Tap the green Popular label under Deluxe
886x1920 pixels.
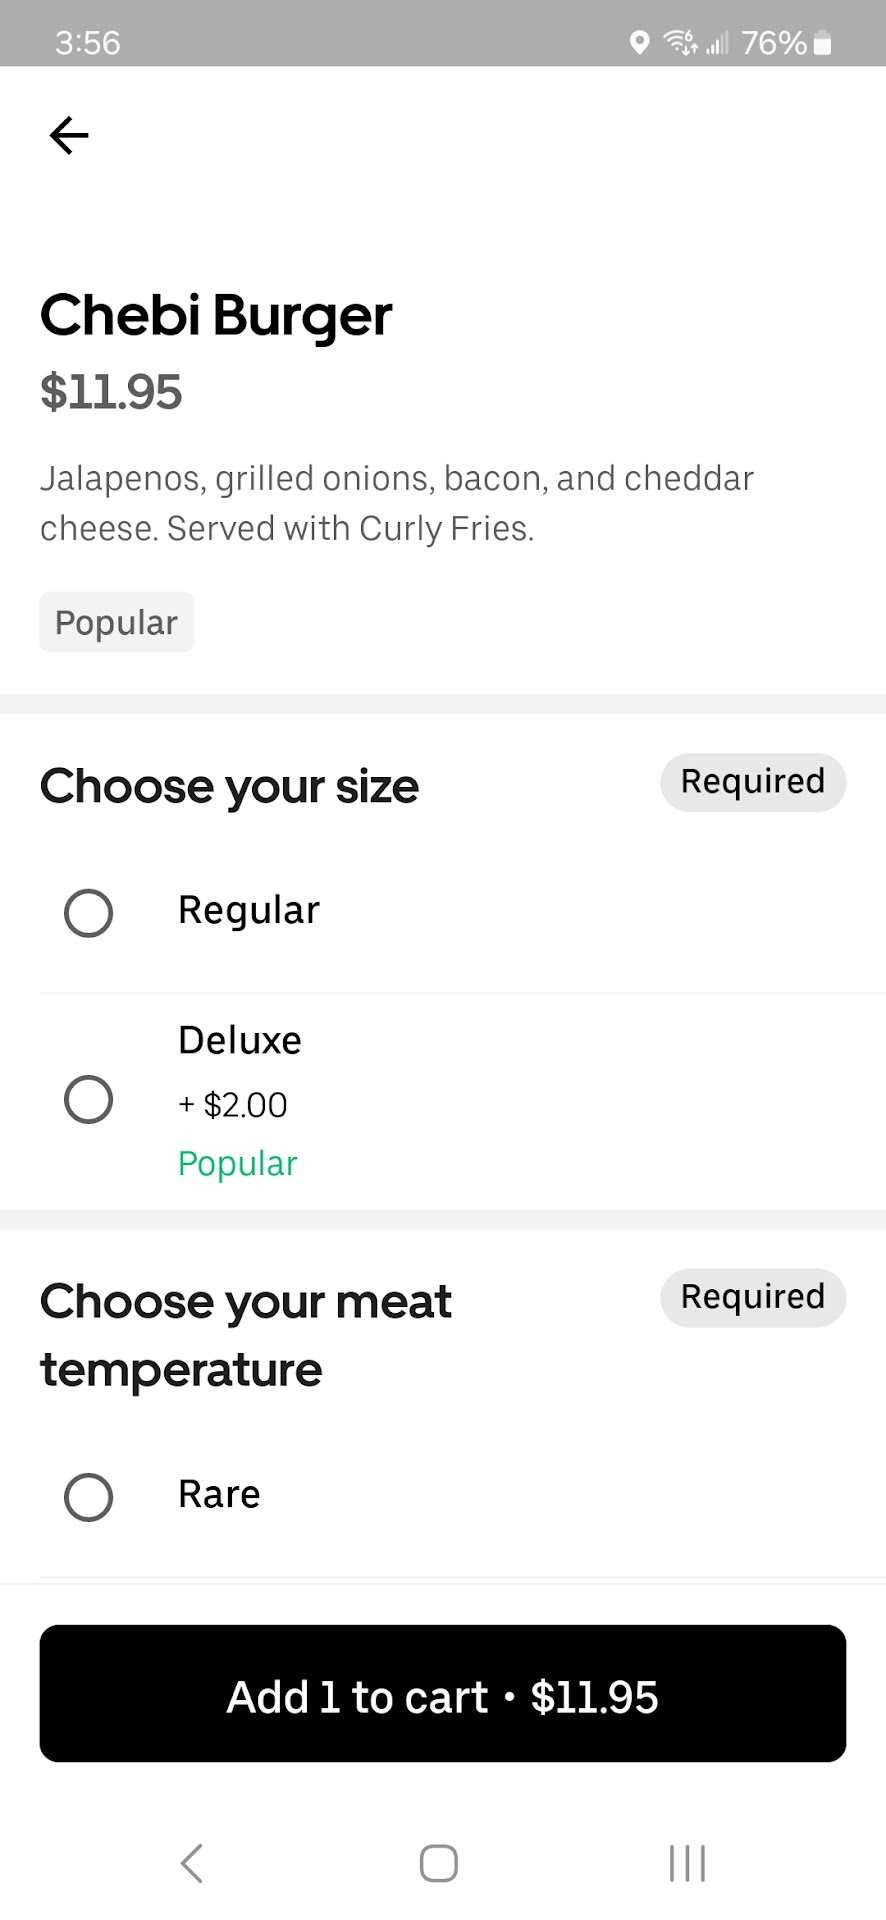238,1164
